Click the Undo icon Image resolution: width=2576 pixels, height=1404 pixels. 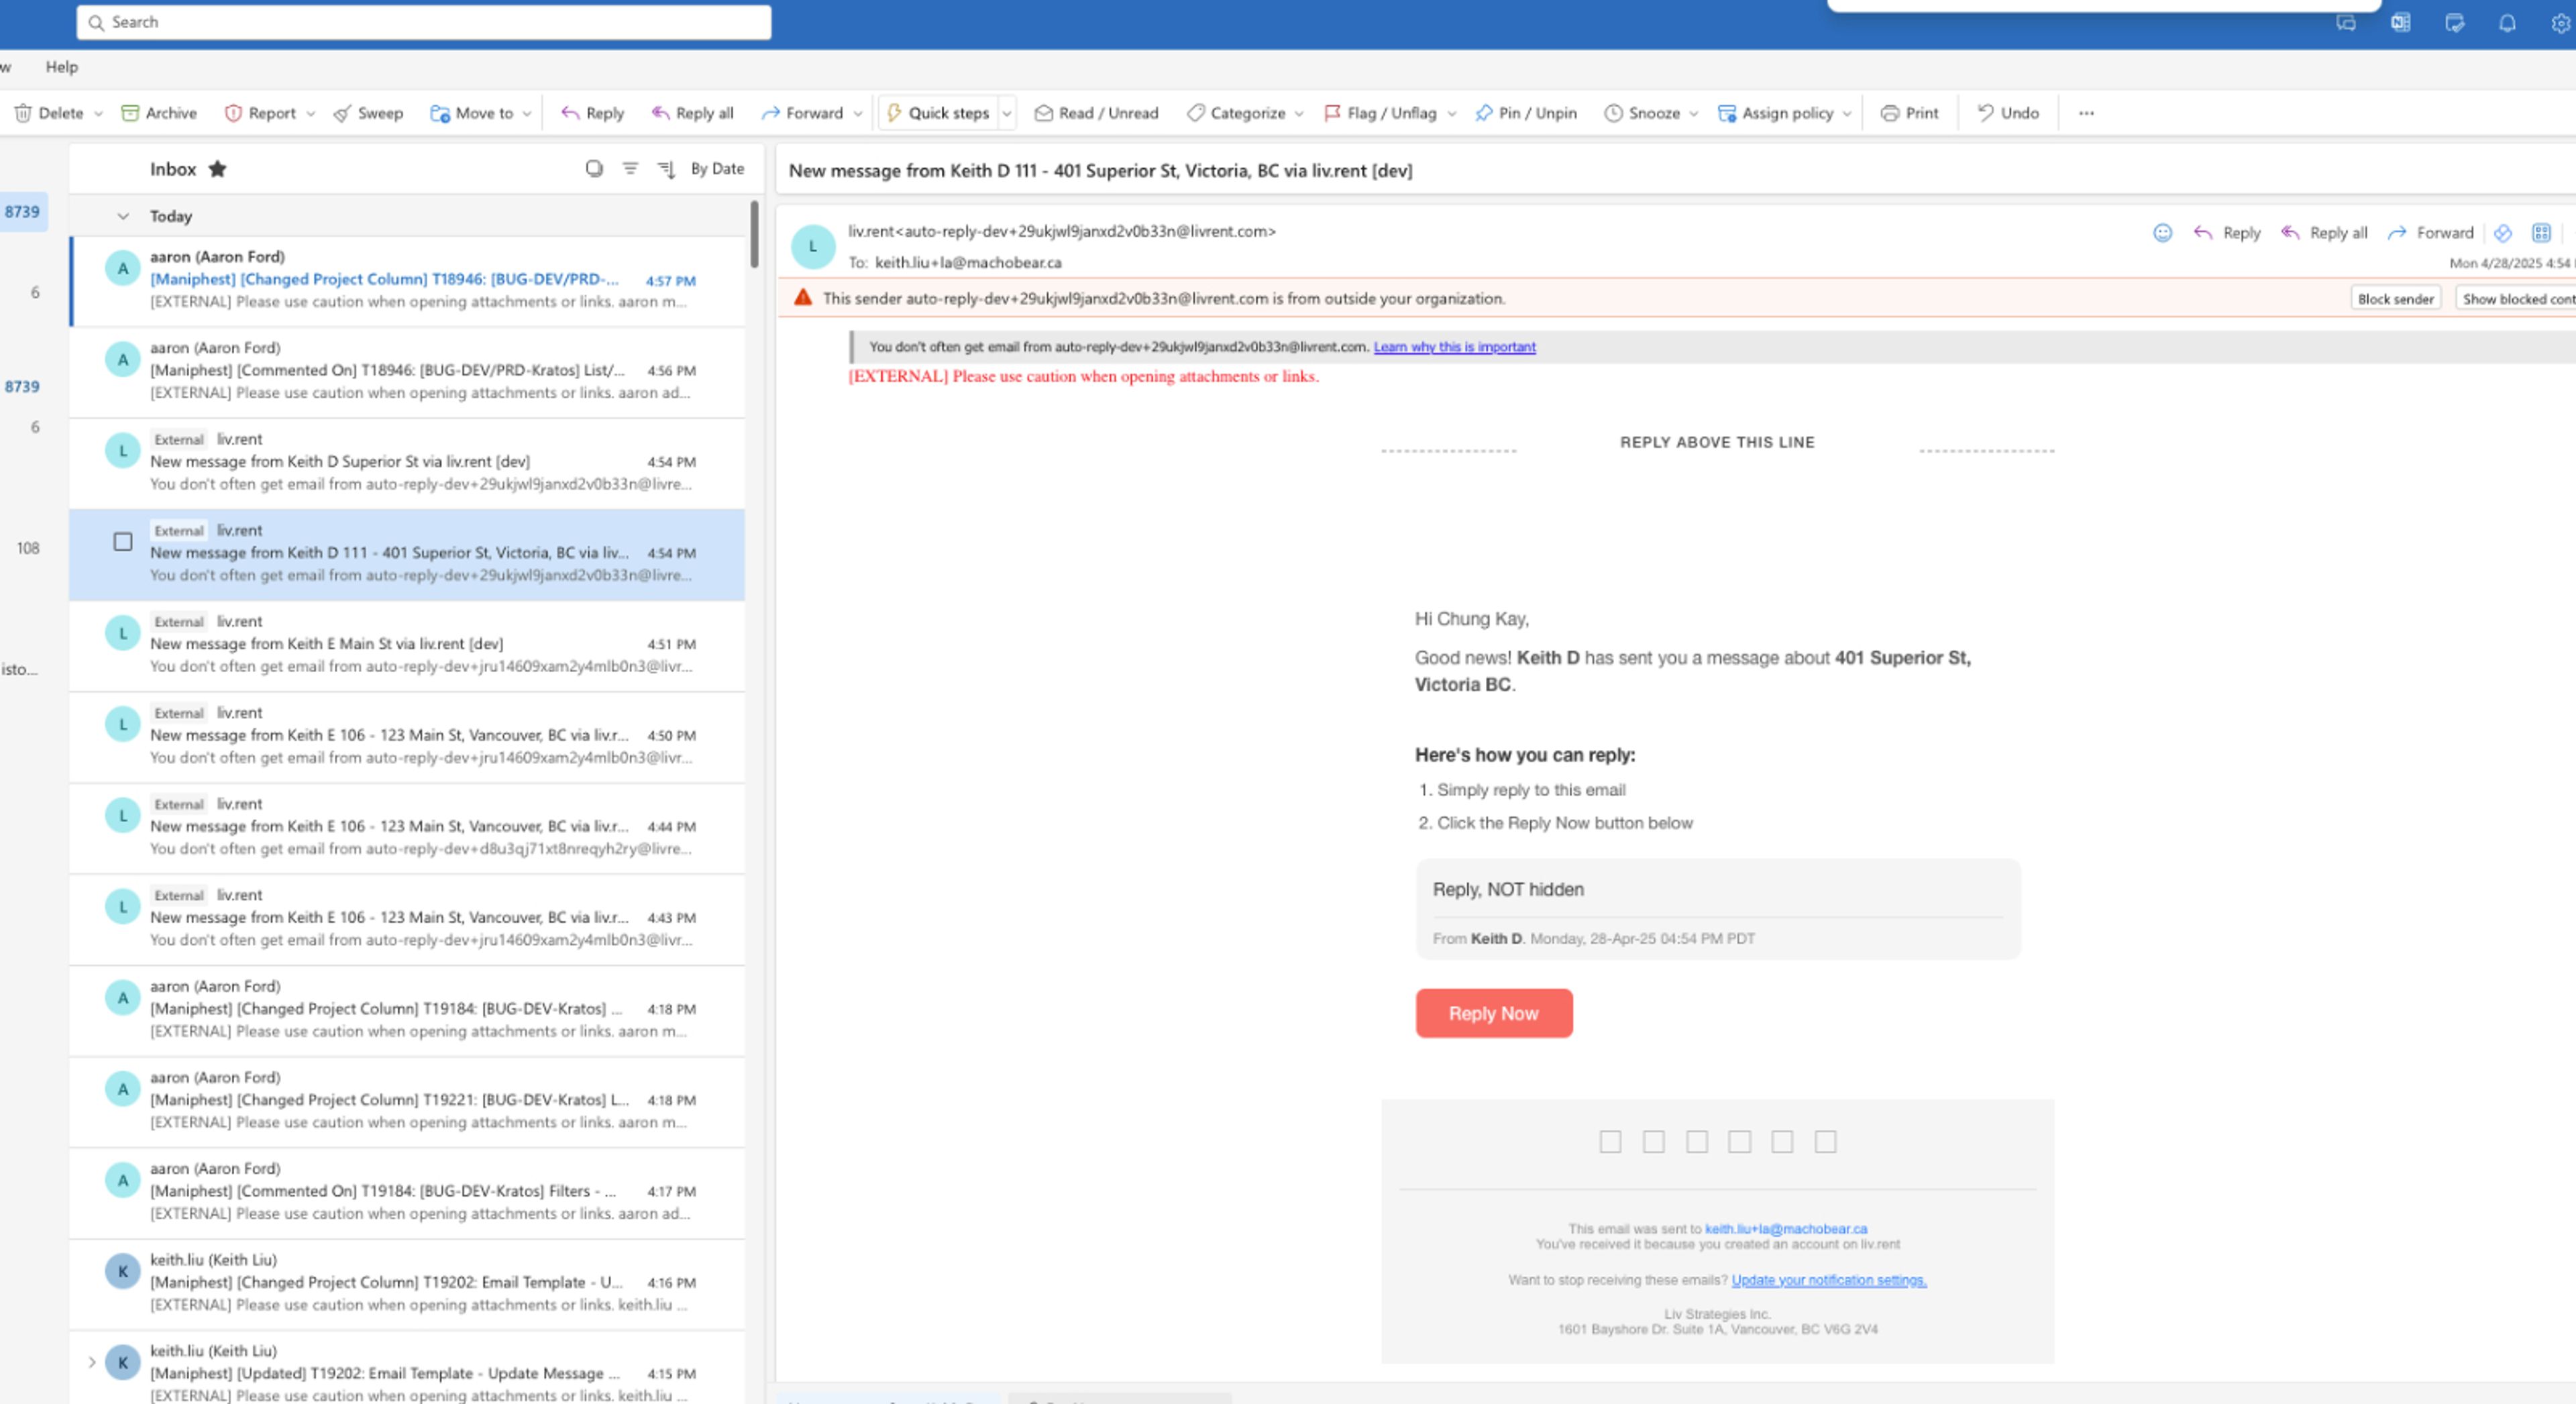pos(1986,113)
